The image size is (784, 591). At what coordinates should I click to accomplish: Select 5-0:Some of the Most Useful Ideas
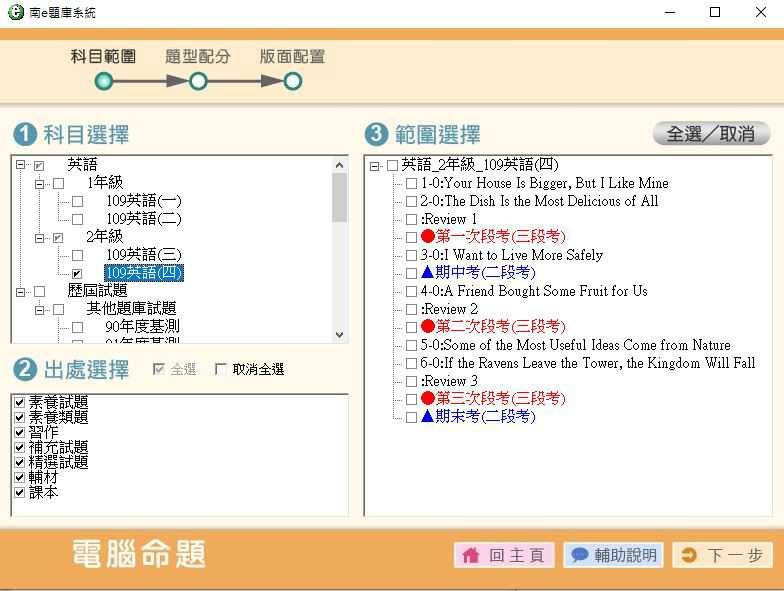575,345
